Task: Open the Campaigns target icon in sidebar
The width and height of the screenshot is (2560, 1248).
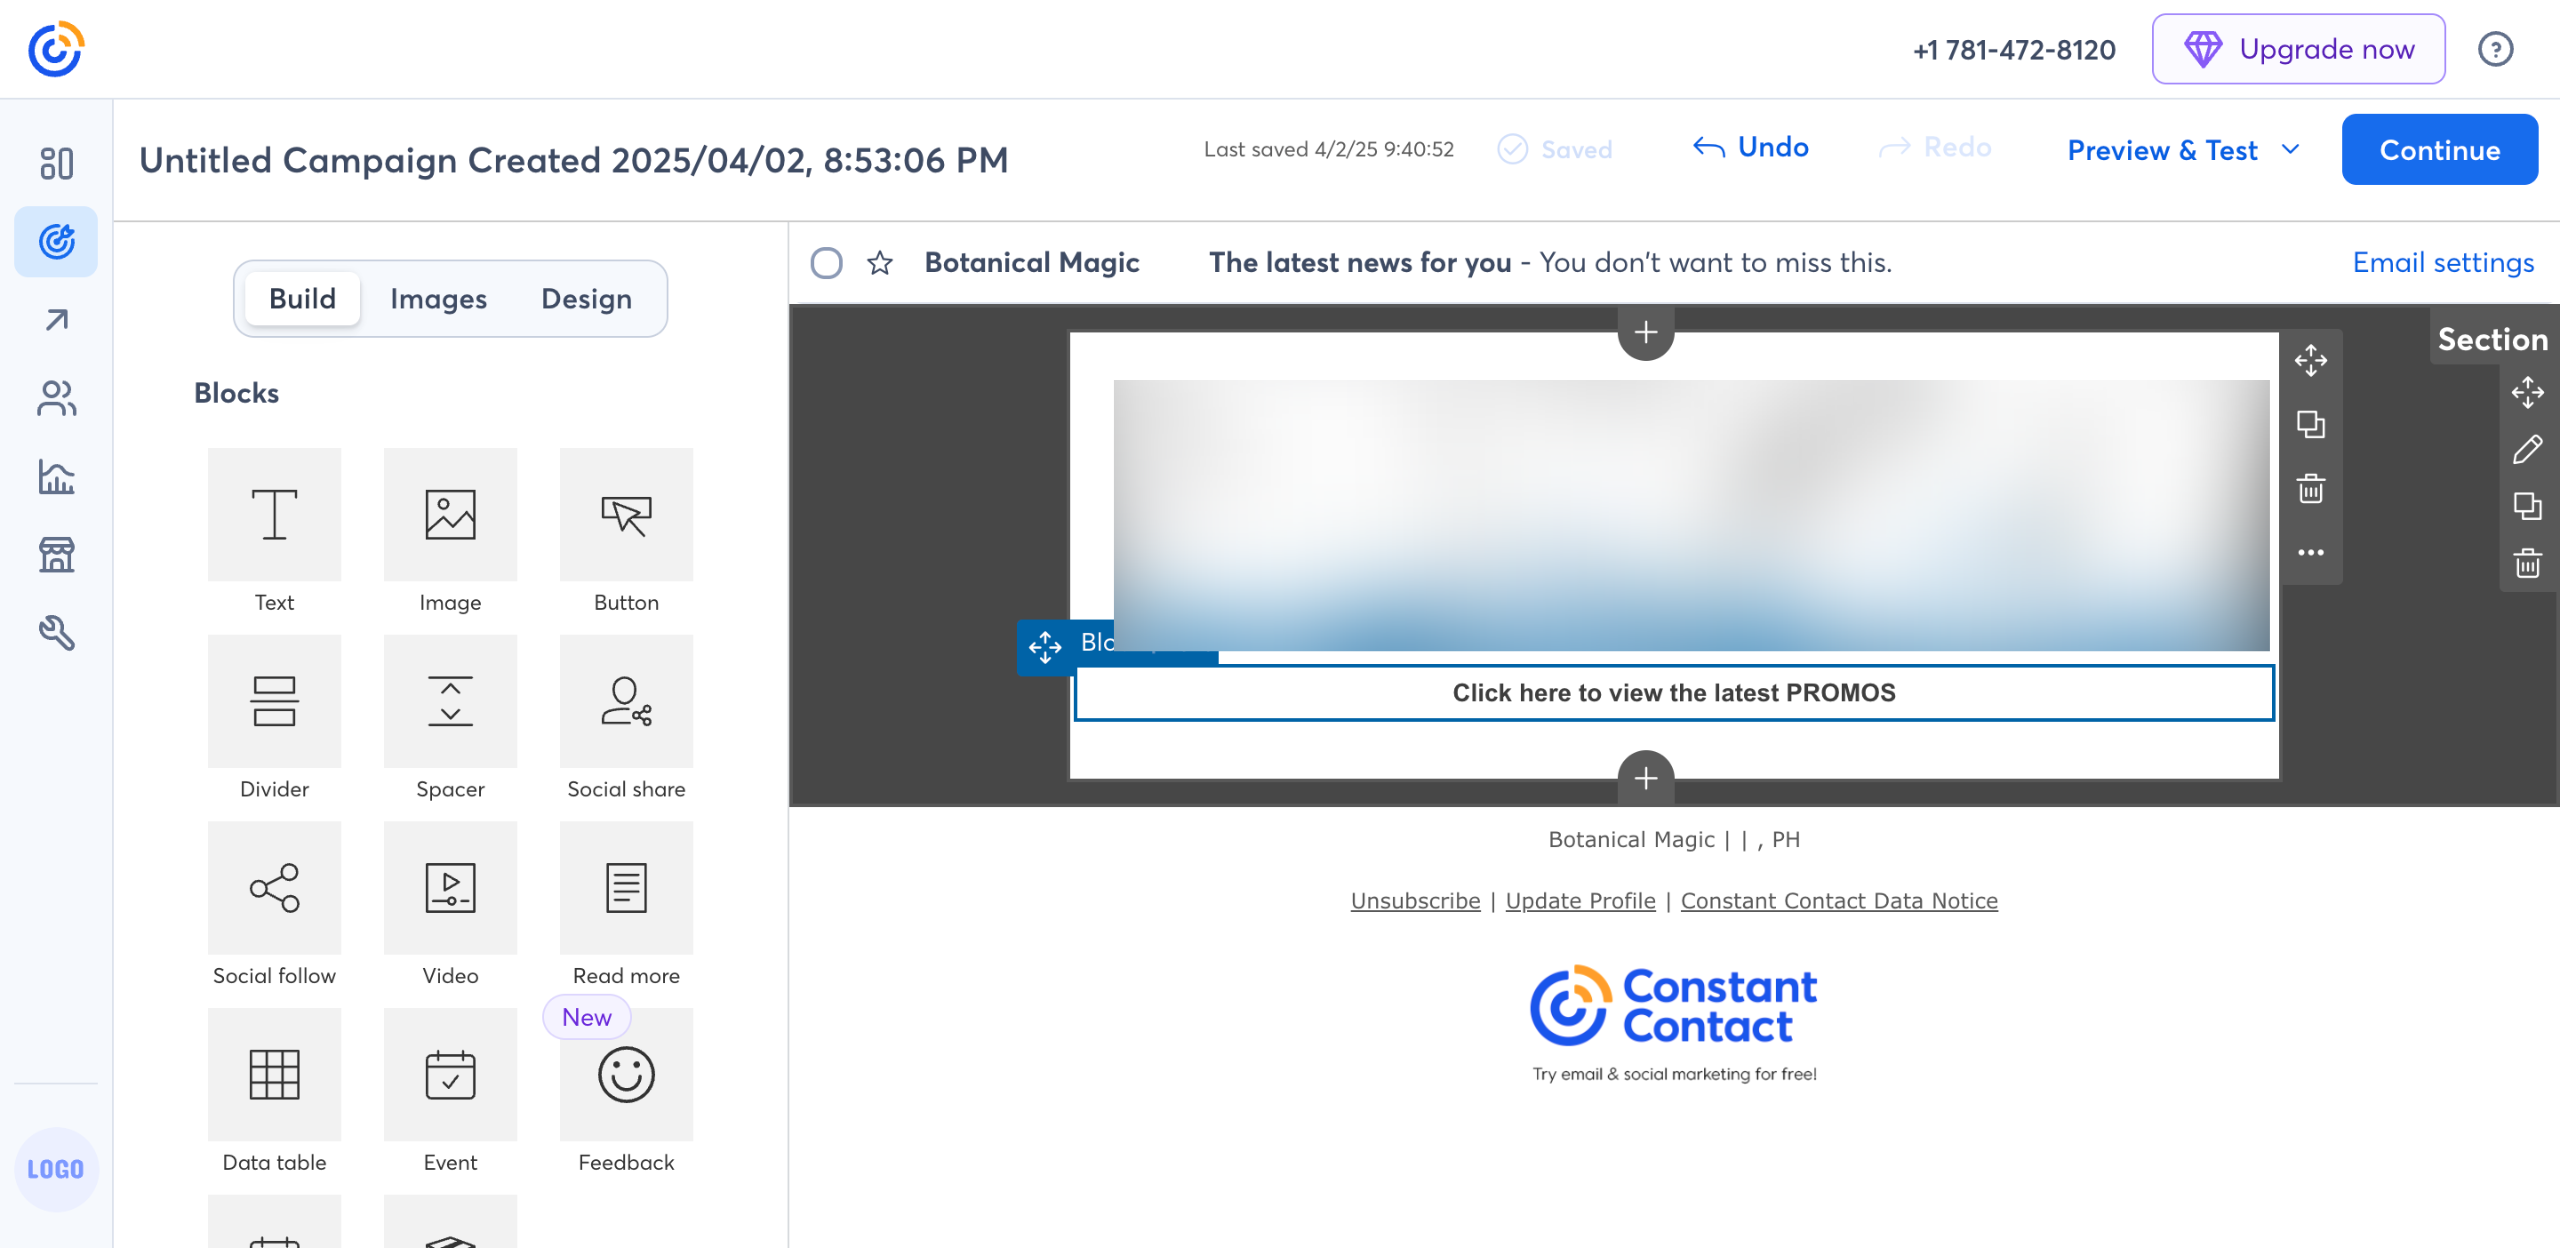Action: 56,241
